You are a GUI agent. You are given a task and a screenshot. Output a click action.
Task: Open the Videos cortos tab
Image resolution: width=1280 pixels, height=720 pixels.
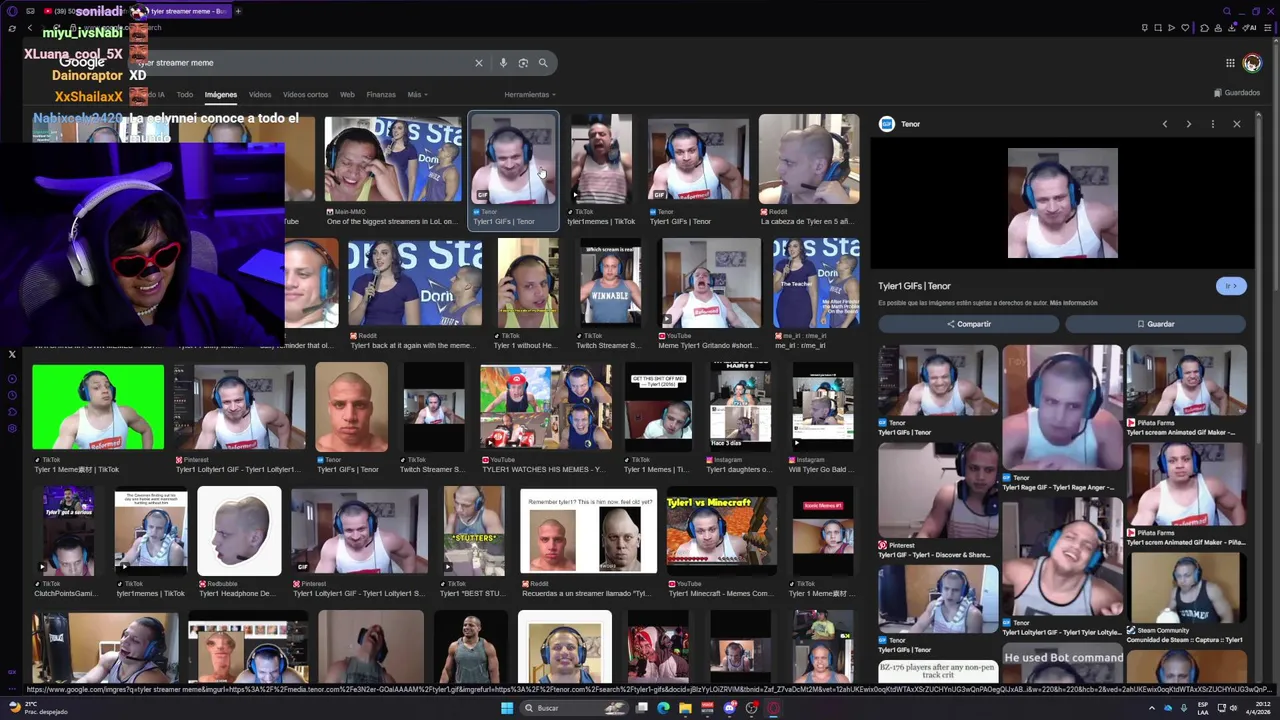tap(305, 95)
